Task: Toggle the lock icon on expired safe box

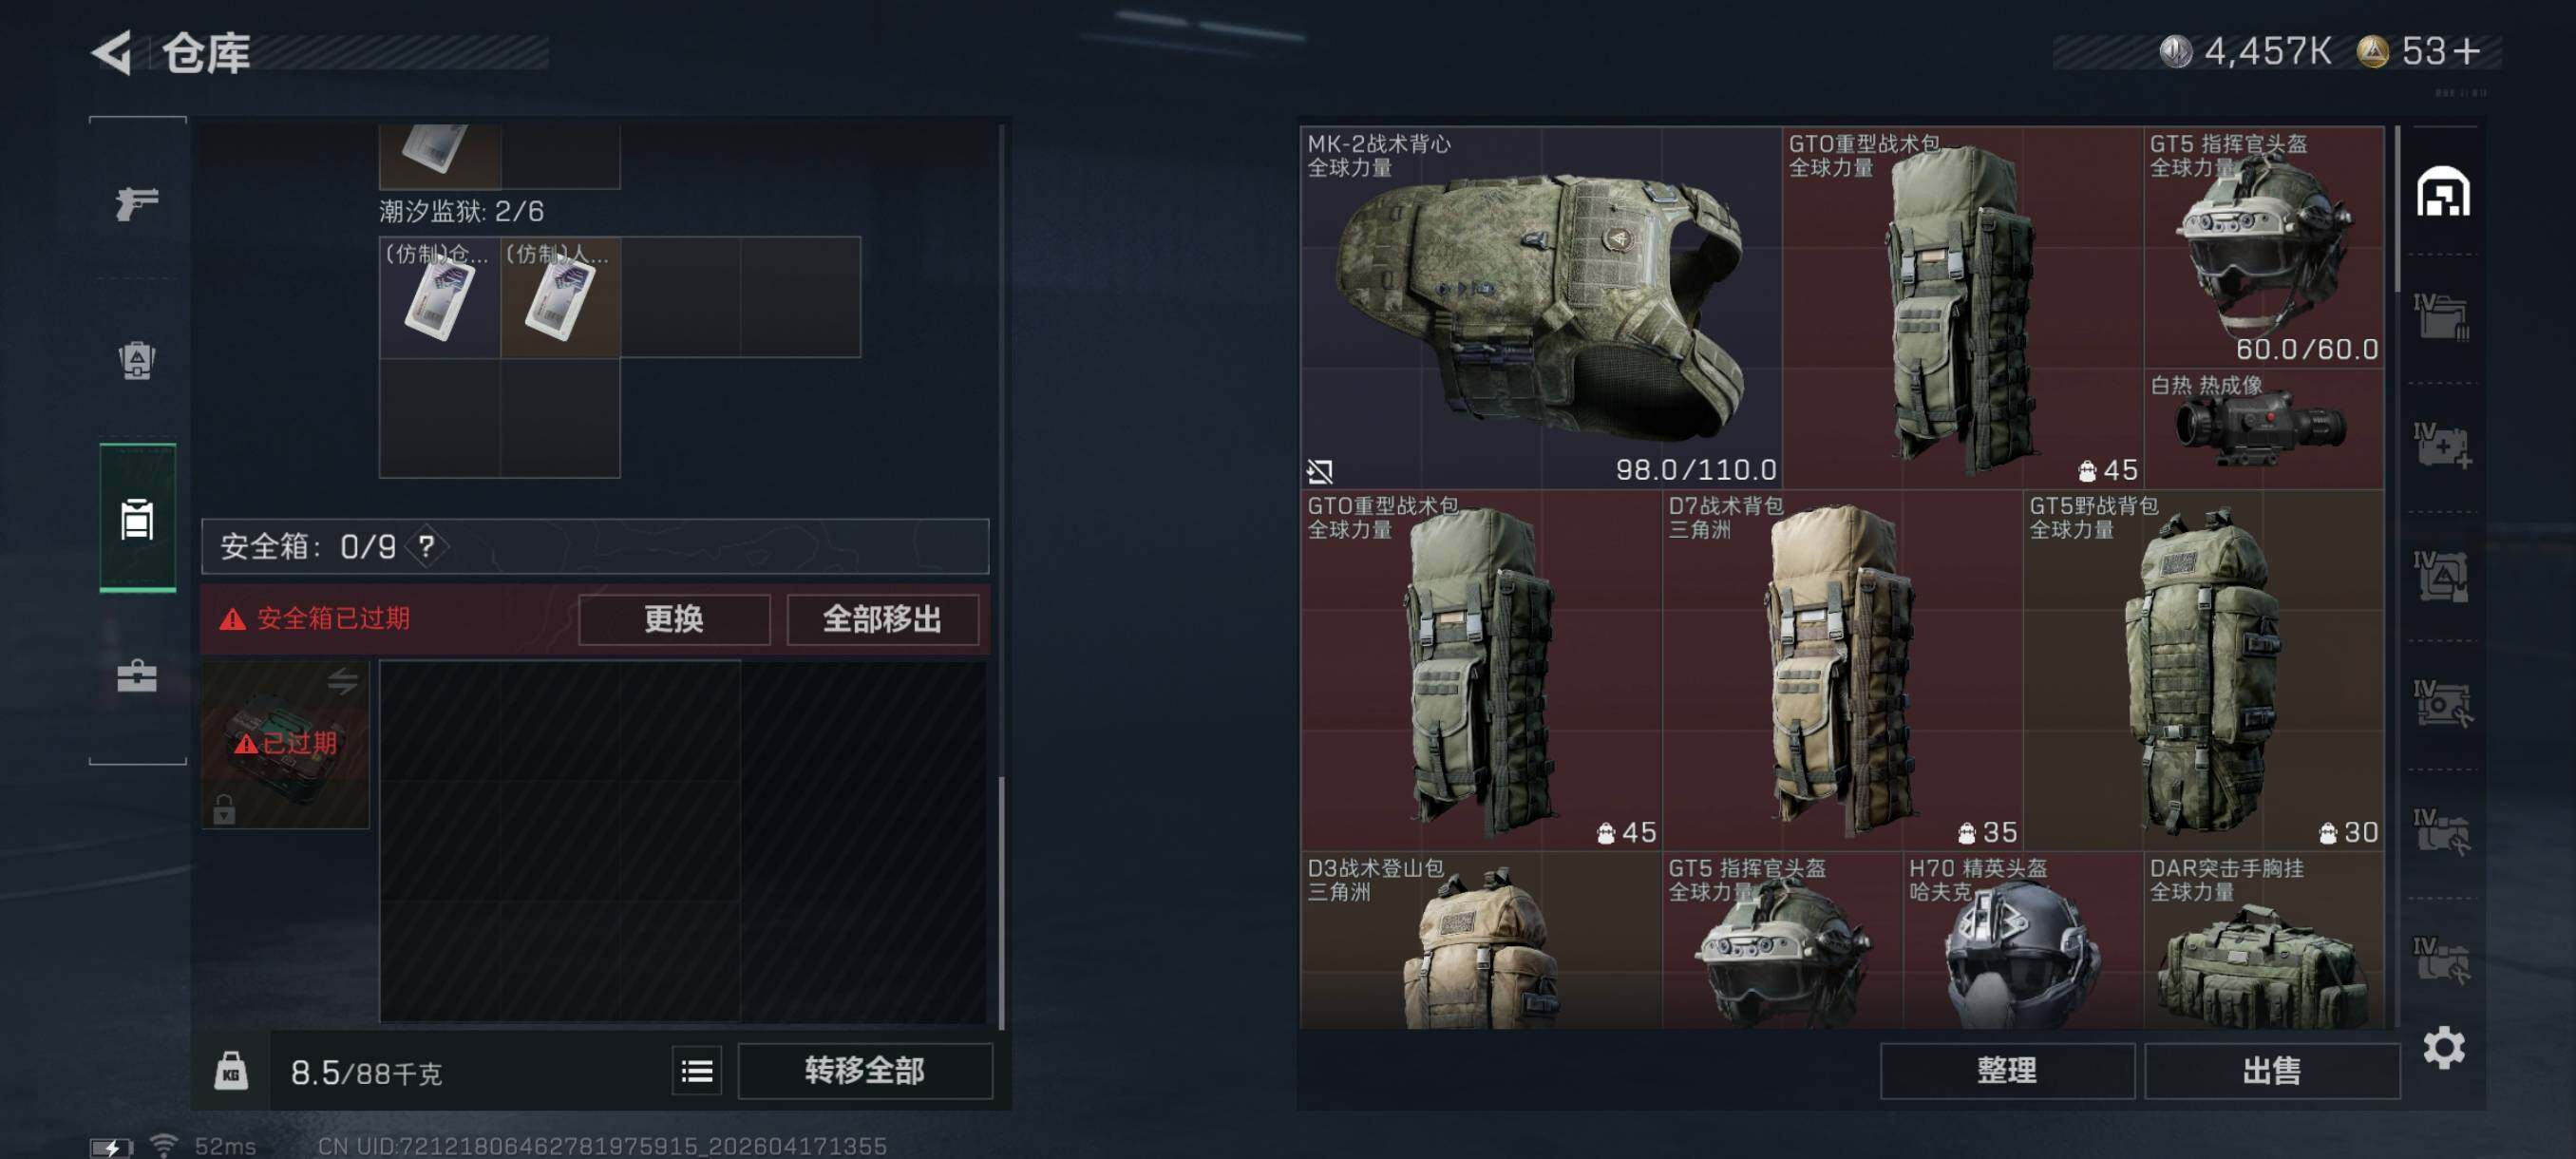Action: coord(224,808)
